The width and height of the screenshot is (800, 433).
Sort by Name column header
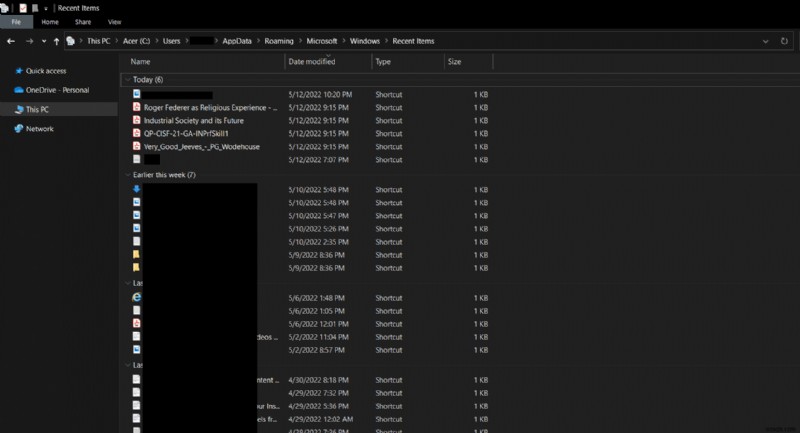click(x=140, y=62)
